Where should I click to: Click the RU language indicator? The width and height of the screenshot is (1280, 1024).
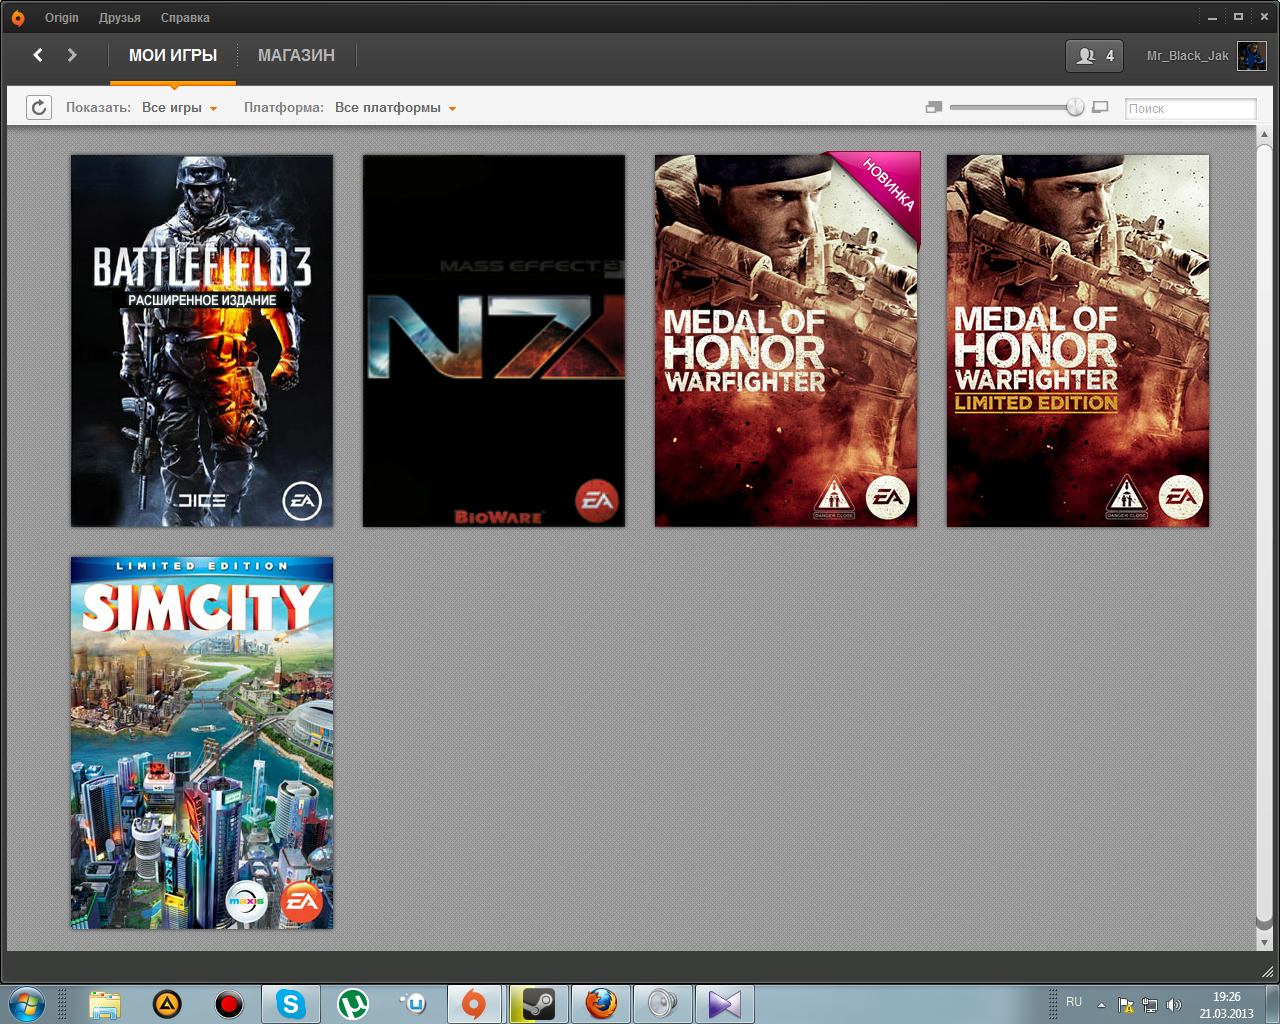(x=1074, y=1002)
